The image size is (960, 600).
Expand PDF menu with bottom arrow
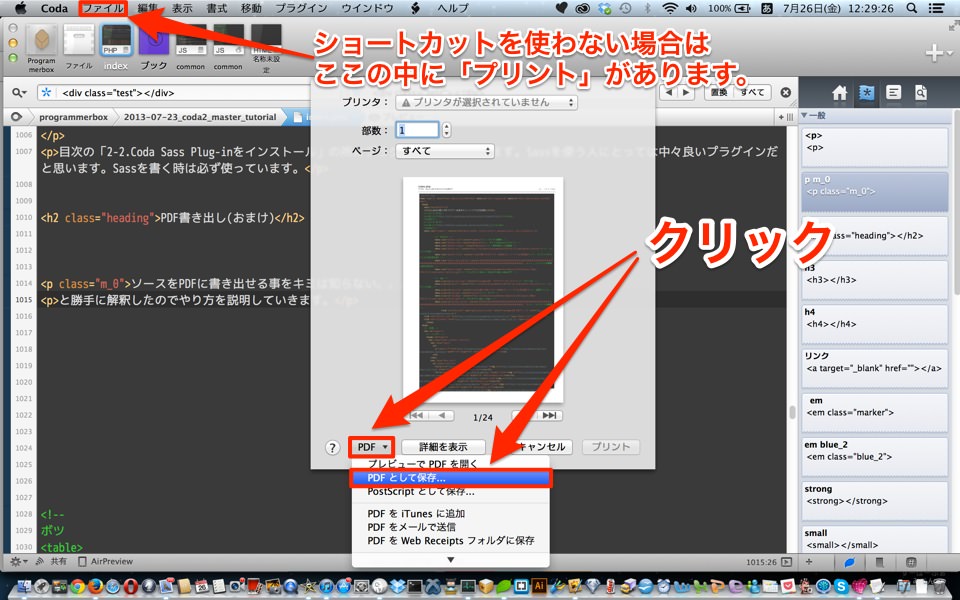coord(451,560)
